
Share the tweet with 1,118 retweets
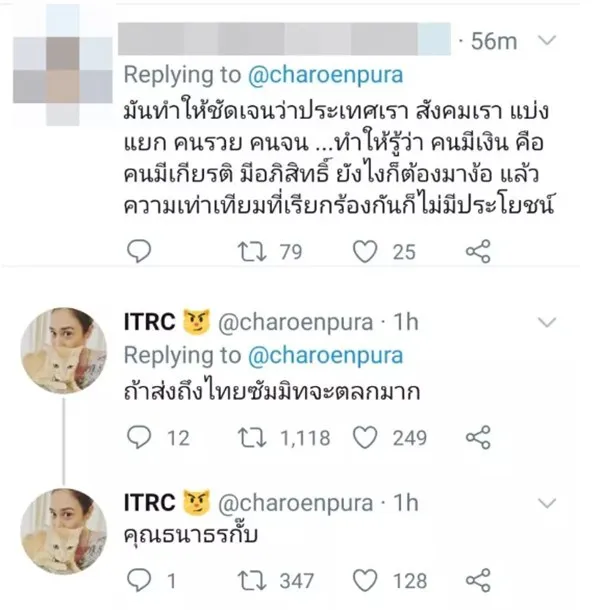(479, 436)
